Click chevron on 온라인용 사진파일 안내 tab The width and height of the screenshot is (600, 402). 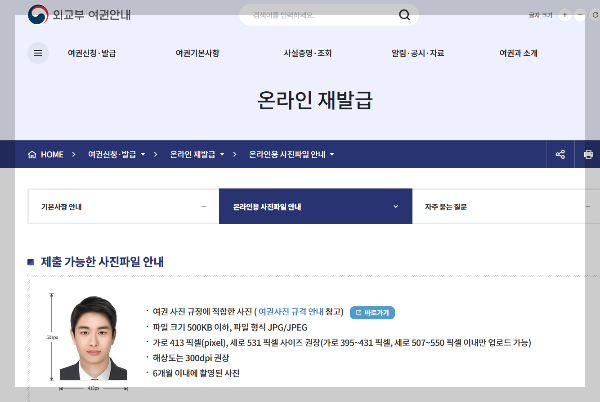point(396,207)
